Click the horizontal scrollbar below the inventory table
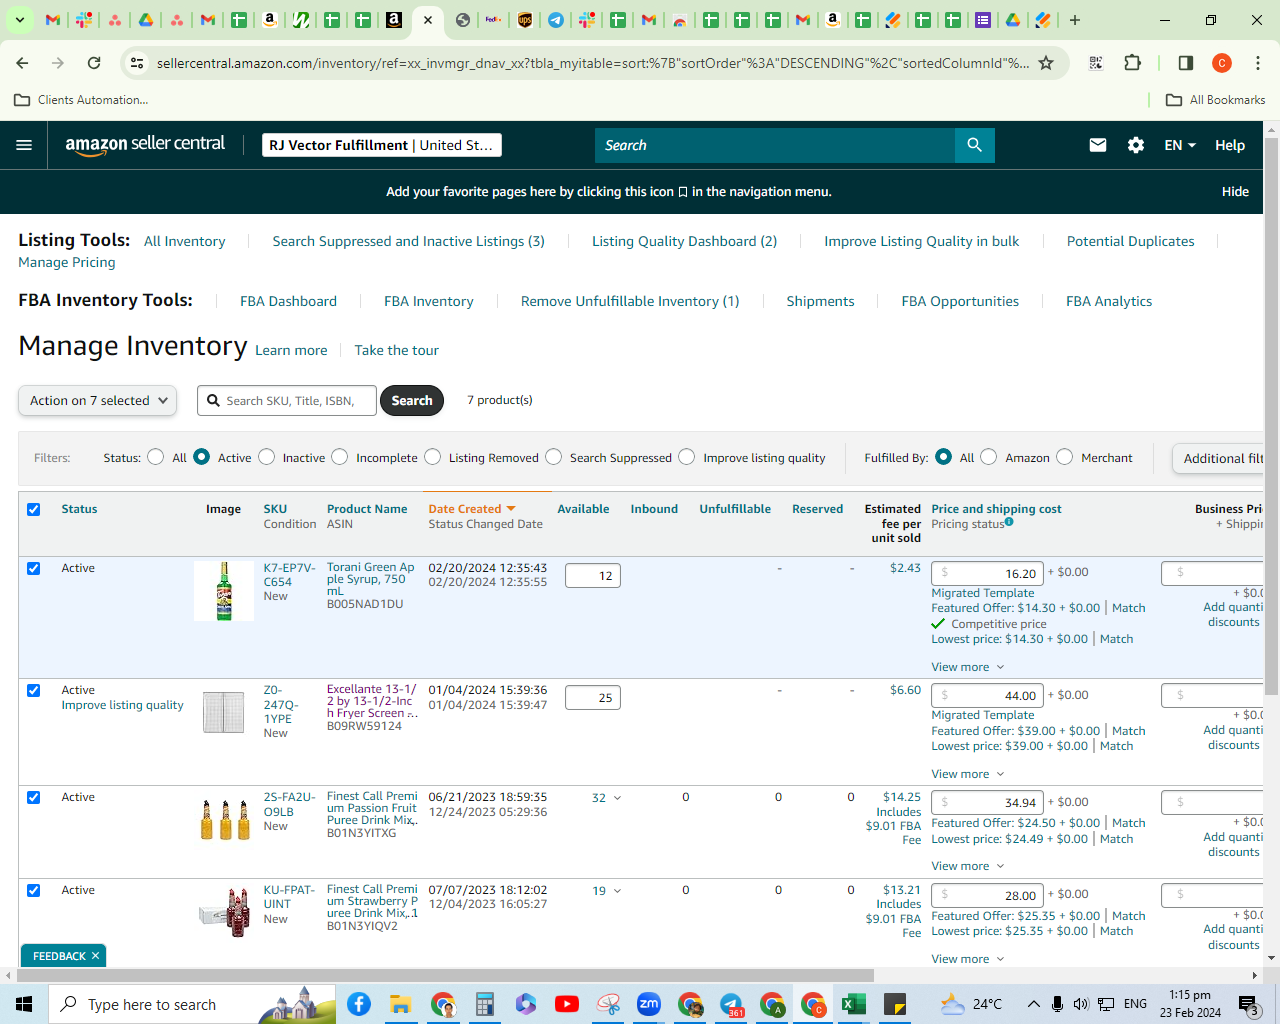 pos(446,975)
